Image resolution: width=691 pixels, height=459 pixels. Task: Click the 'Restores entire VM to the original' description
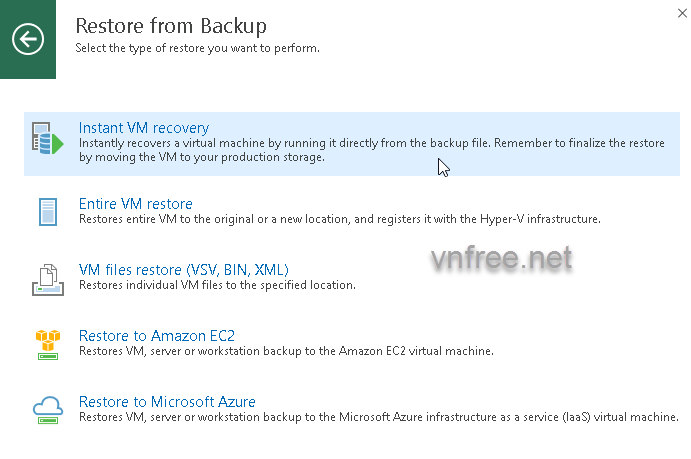click(340, 219)
